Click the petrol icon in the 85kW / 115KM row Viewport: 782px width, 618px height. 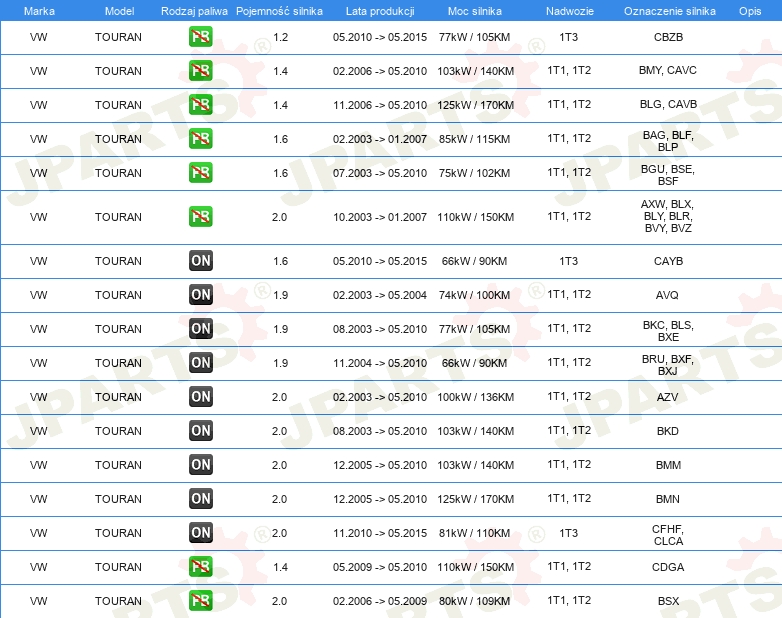200,139
